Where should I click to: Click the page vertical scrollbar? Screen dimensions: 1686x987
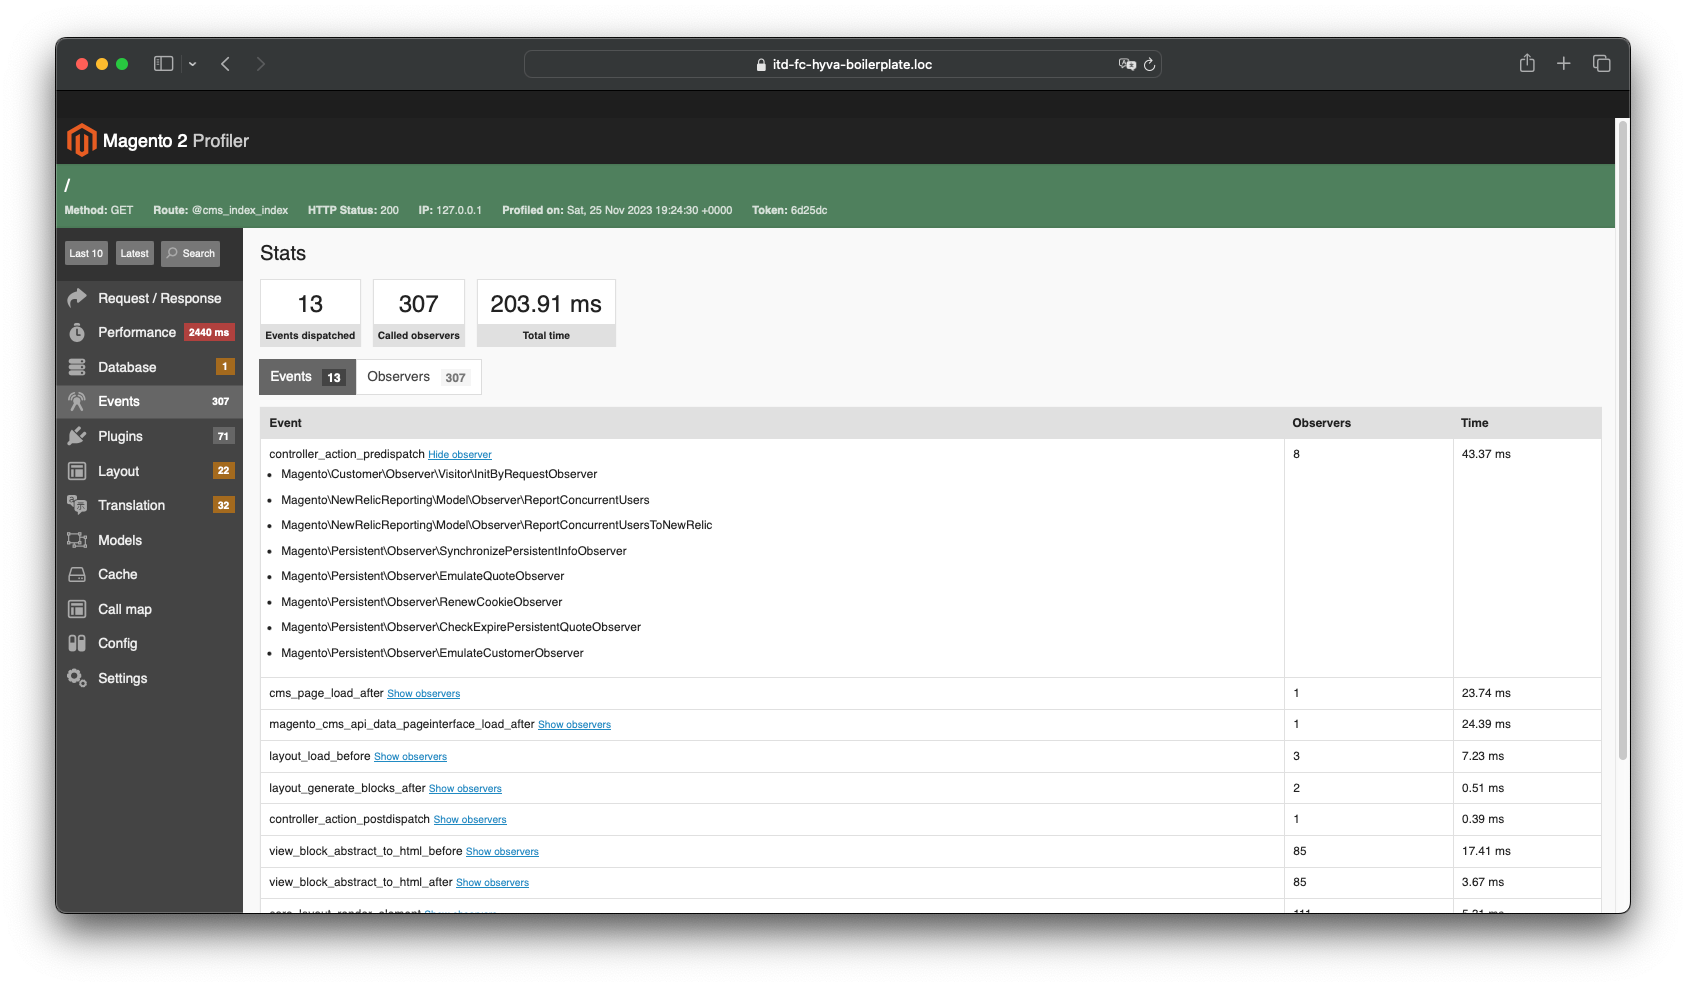pos(1623,440)
